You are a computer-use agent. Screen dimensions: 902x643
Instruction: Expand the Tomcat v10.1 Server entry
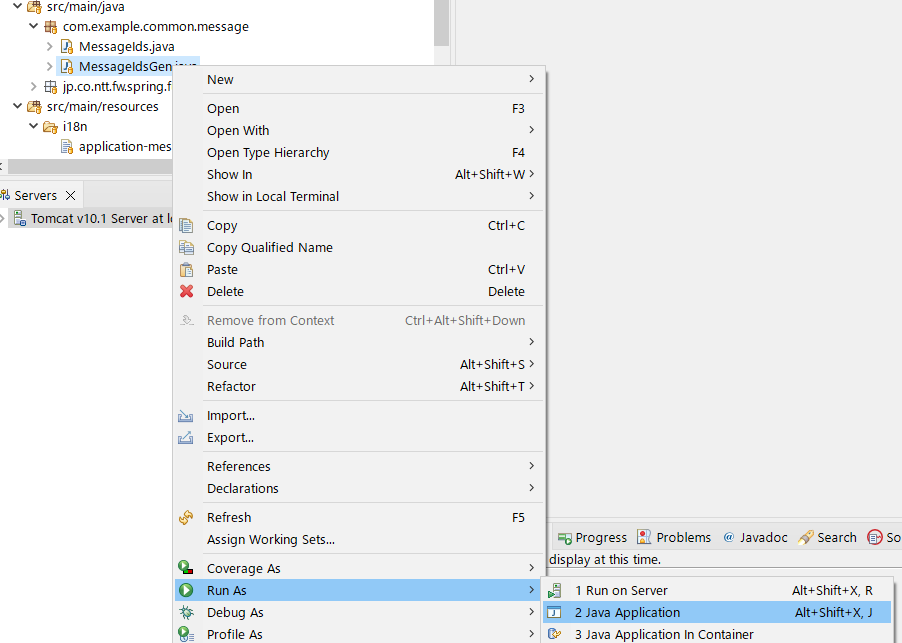(x=4, y=219)
